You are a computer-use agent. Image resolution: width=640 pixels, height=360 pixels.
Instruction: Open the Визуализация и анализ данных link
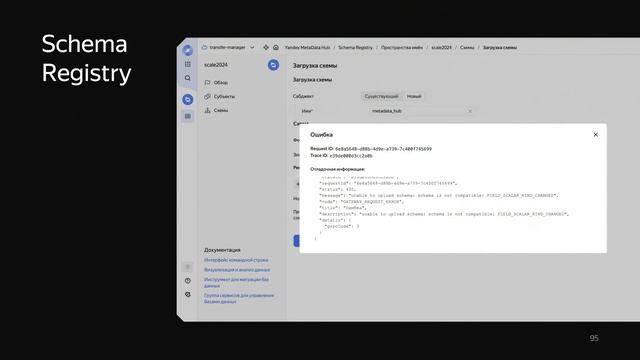(x=237, y=270)
